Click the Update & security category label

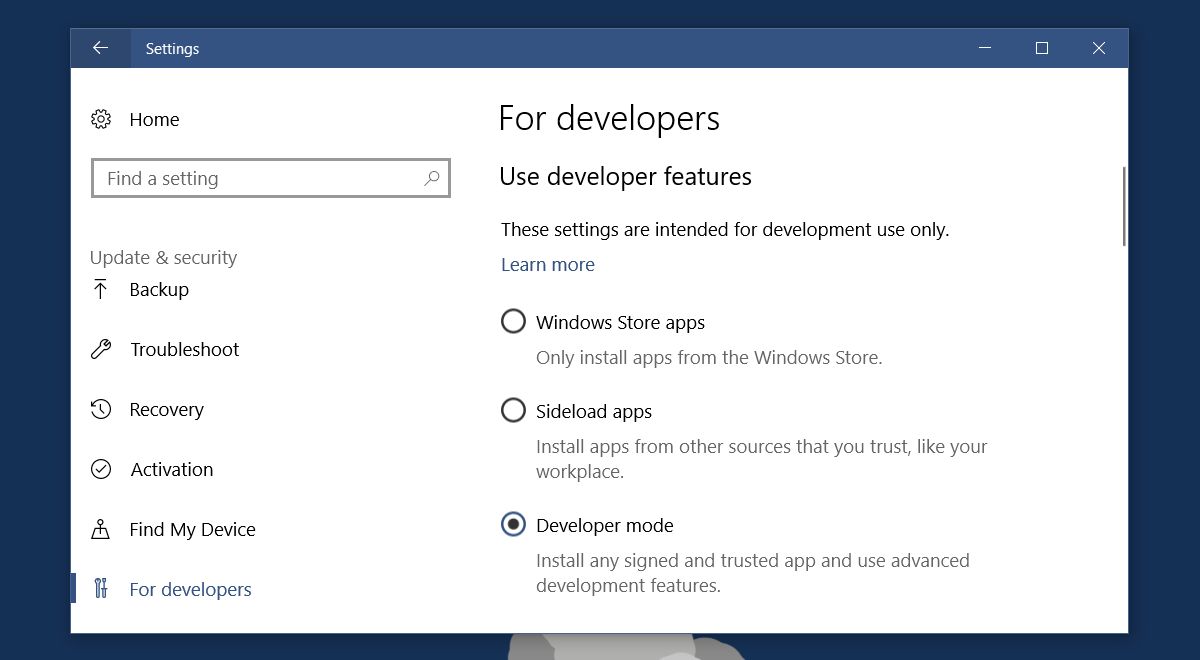point(163,258)
